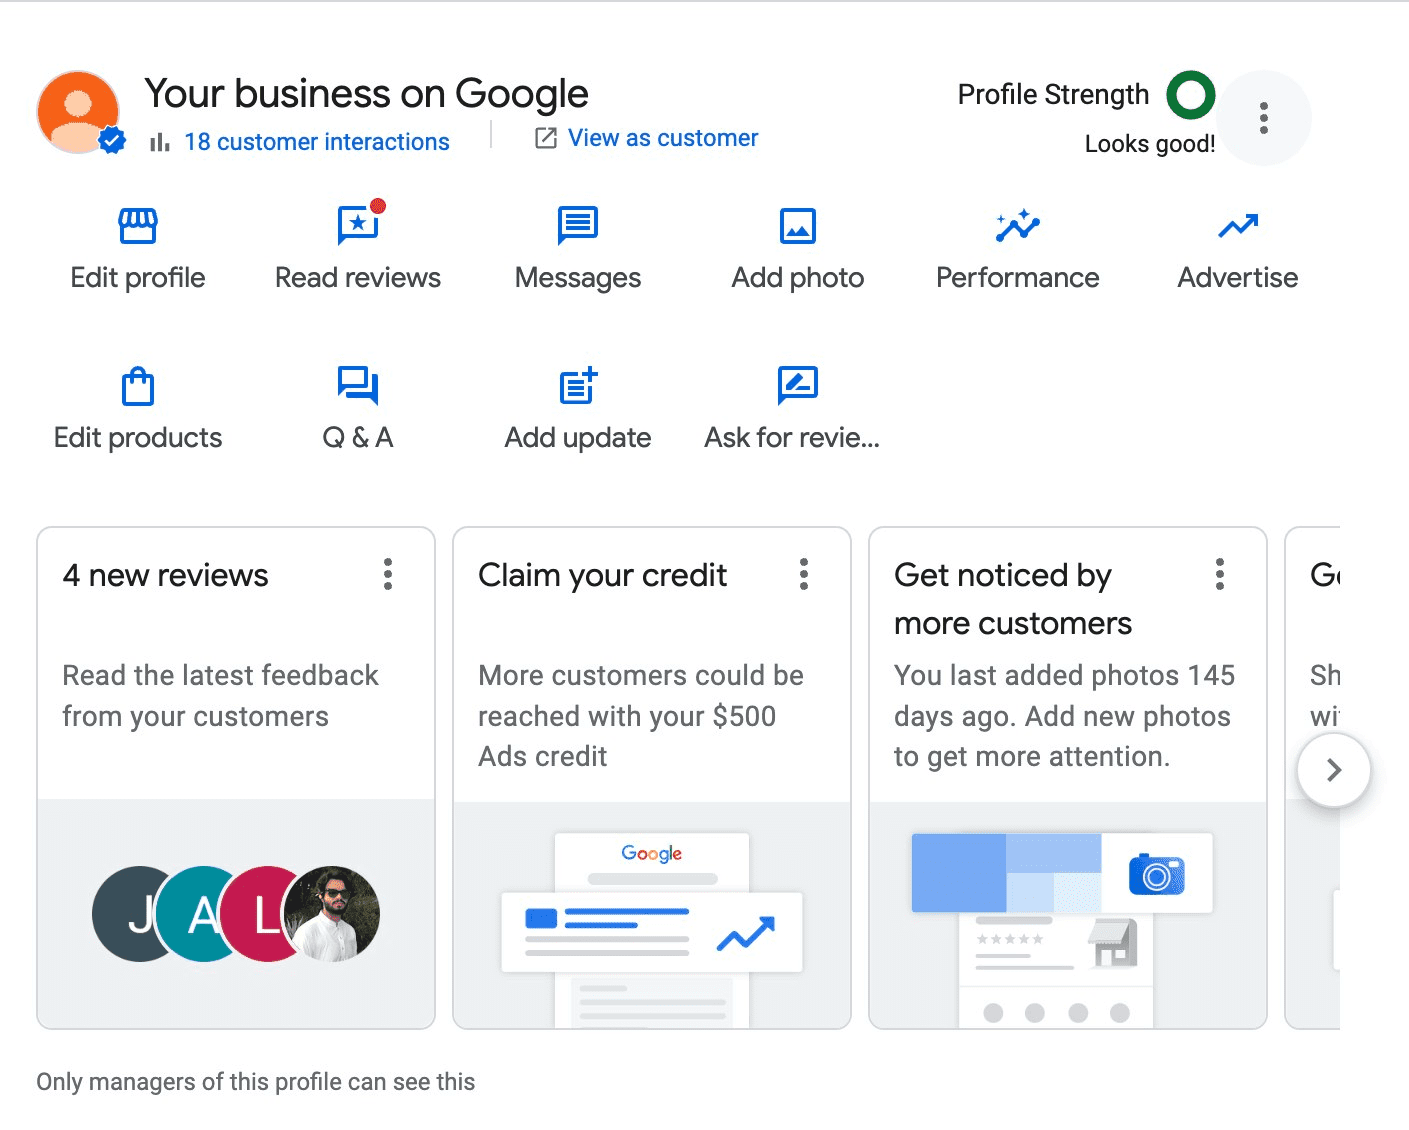Click the Add photo icon

(797, 226)
